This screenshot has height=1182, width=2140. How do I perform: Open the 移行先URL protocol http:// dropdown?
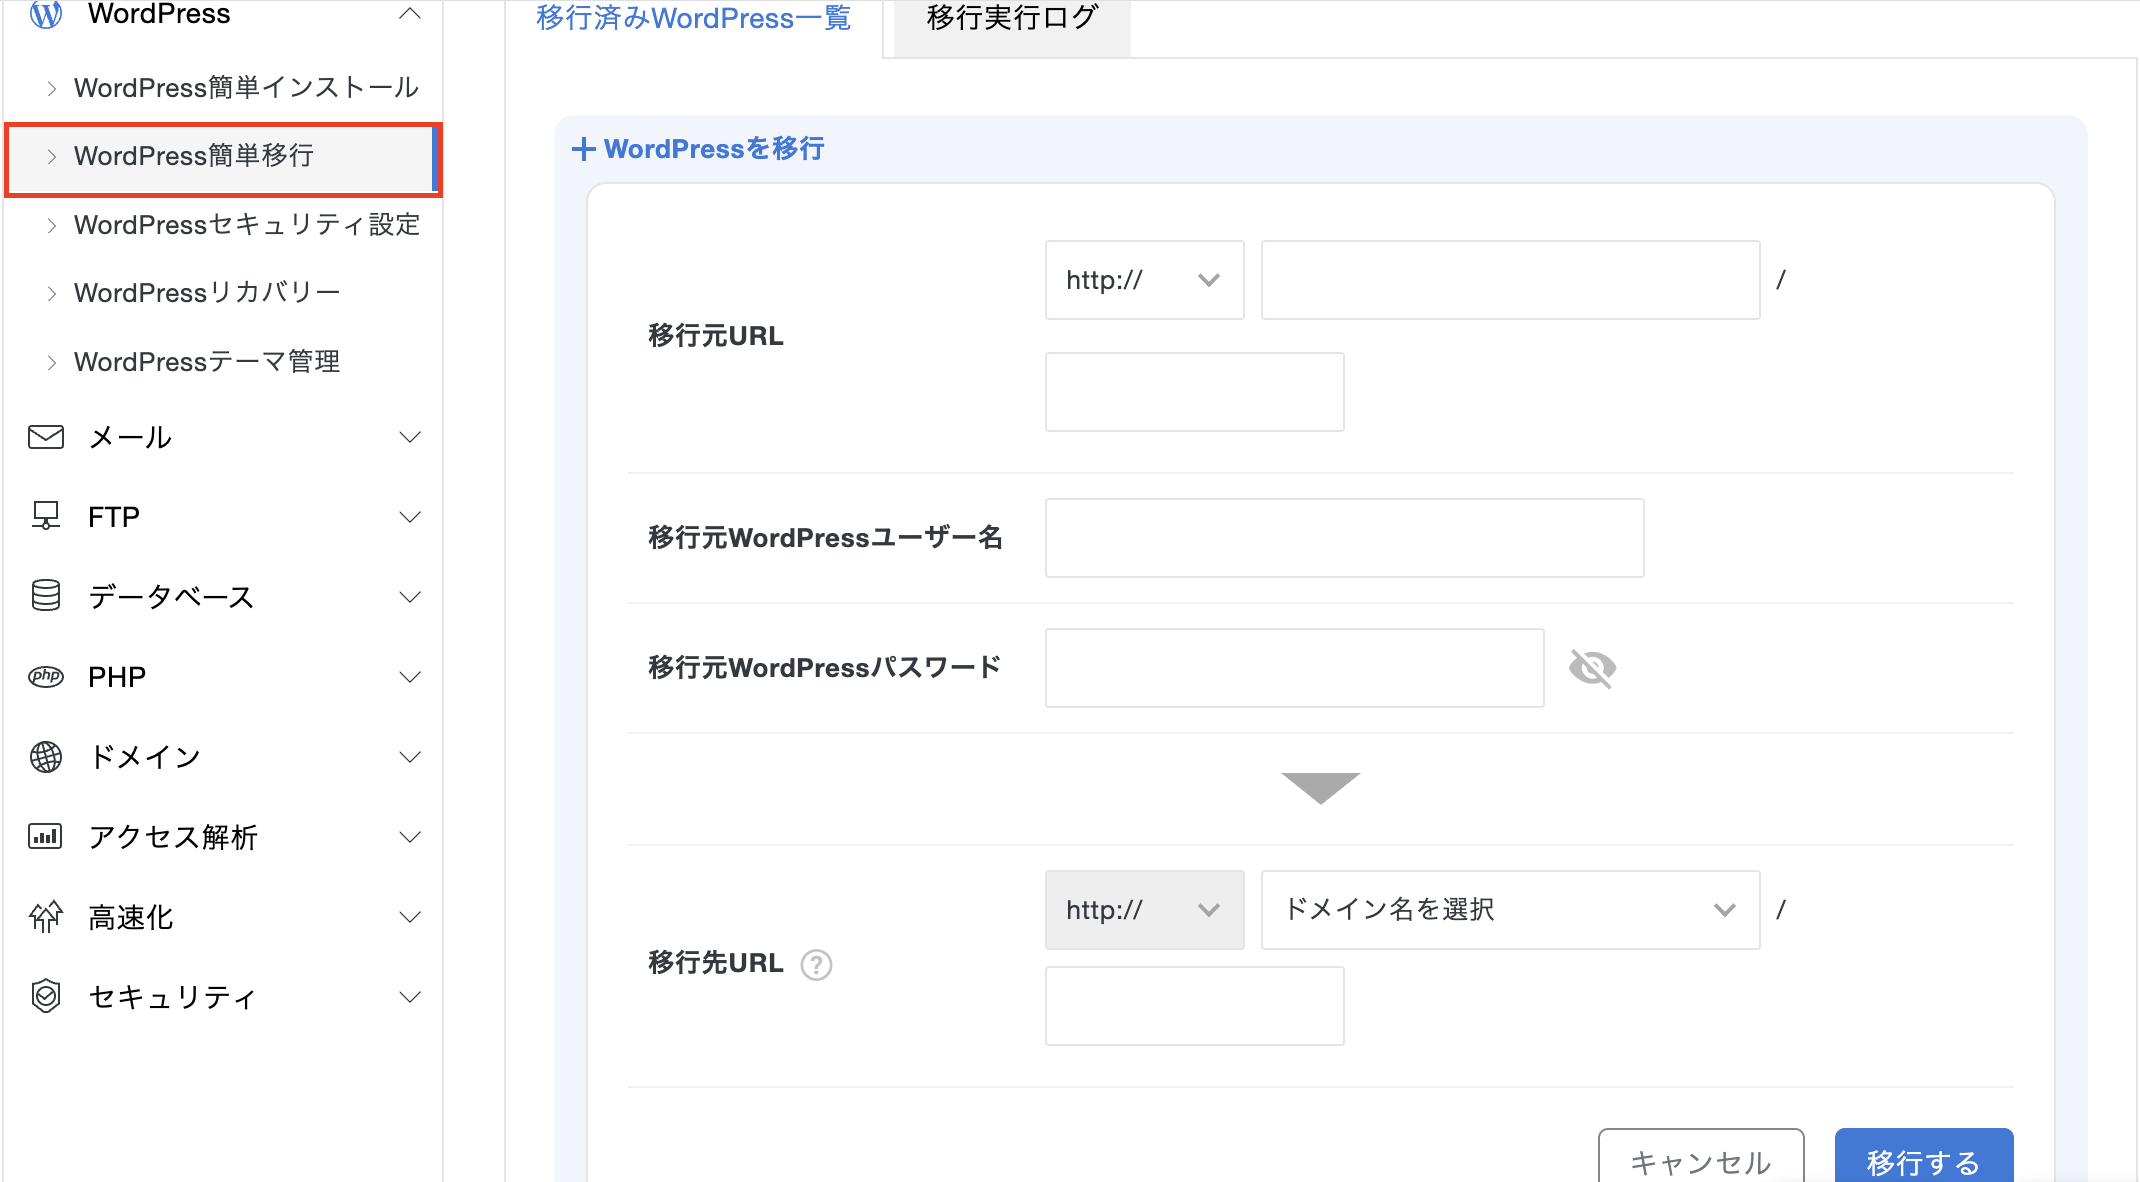(x=1145, y=910)
